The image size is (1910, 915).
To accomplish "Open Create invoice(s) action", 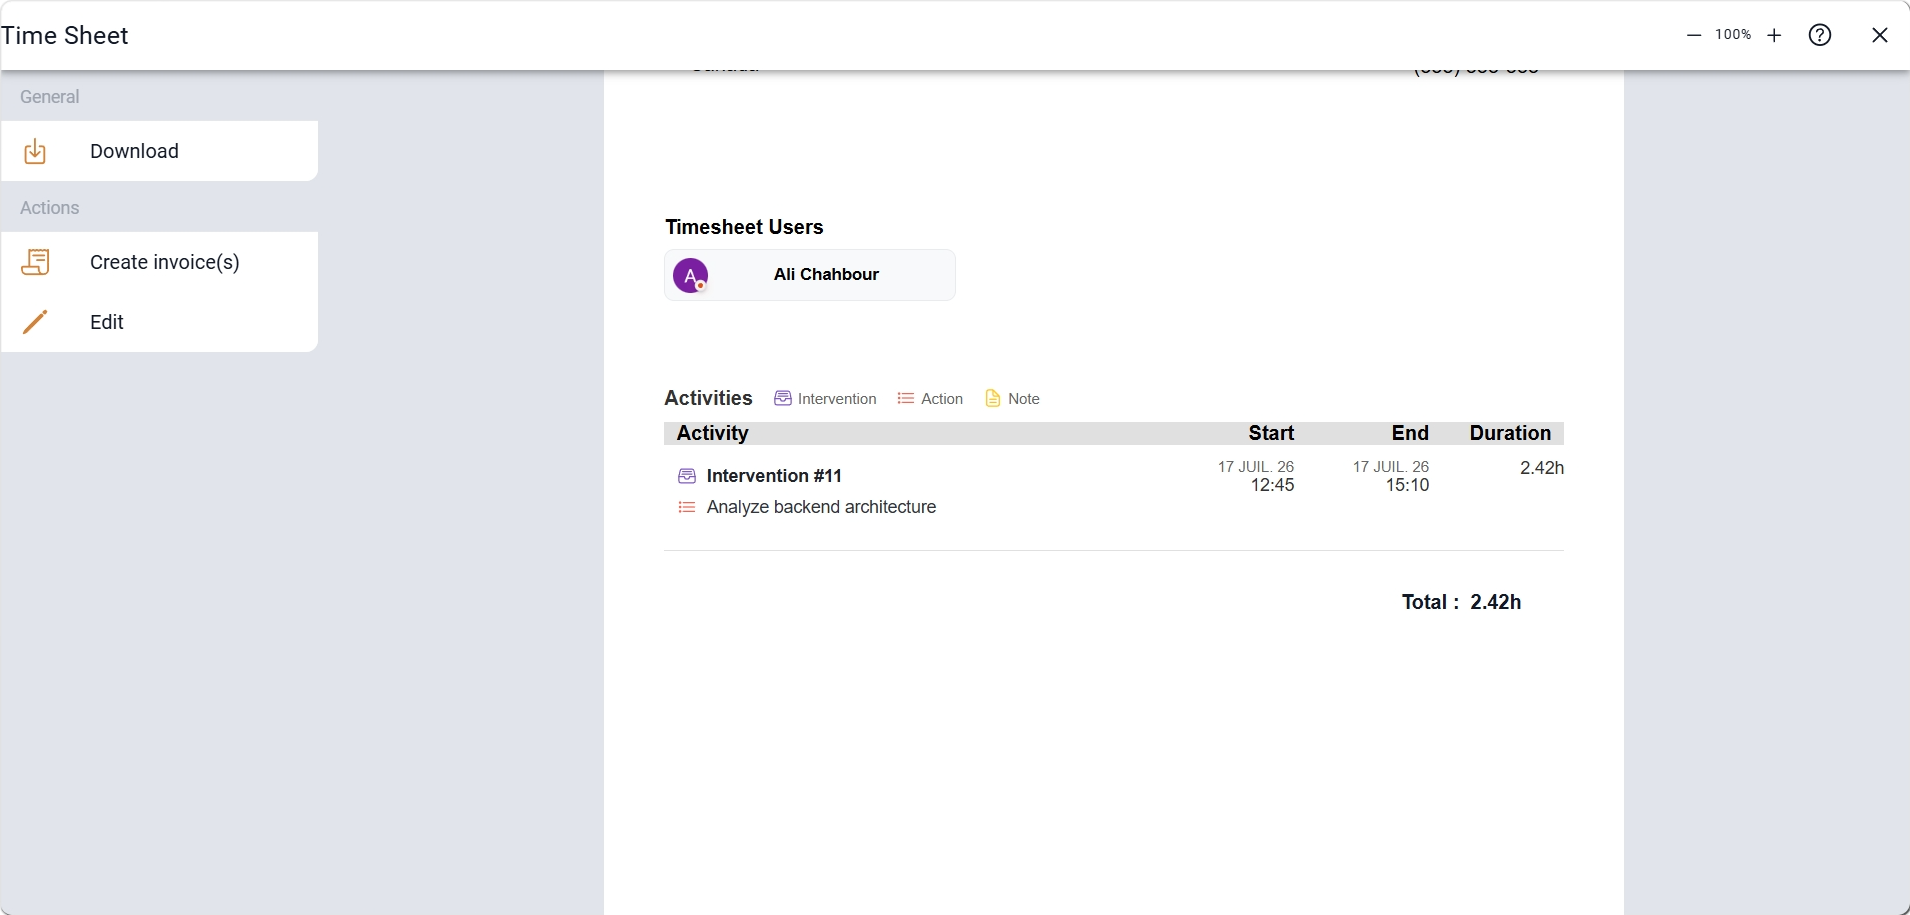I will point(160,262).
